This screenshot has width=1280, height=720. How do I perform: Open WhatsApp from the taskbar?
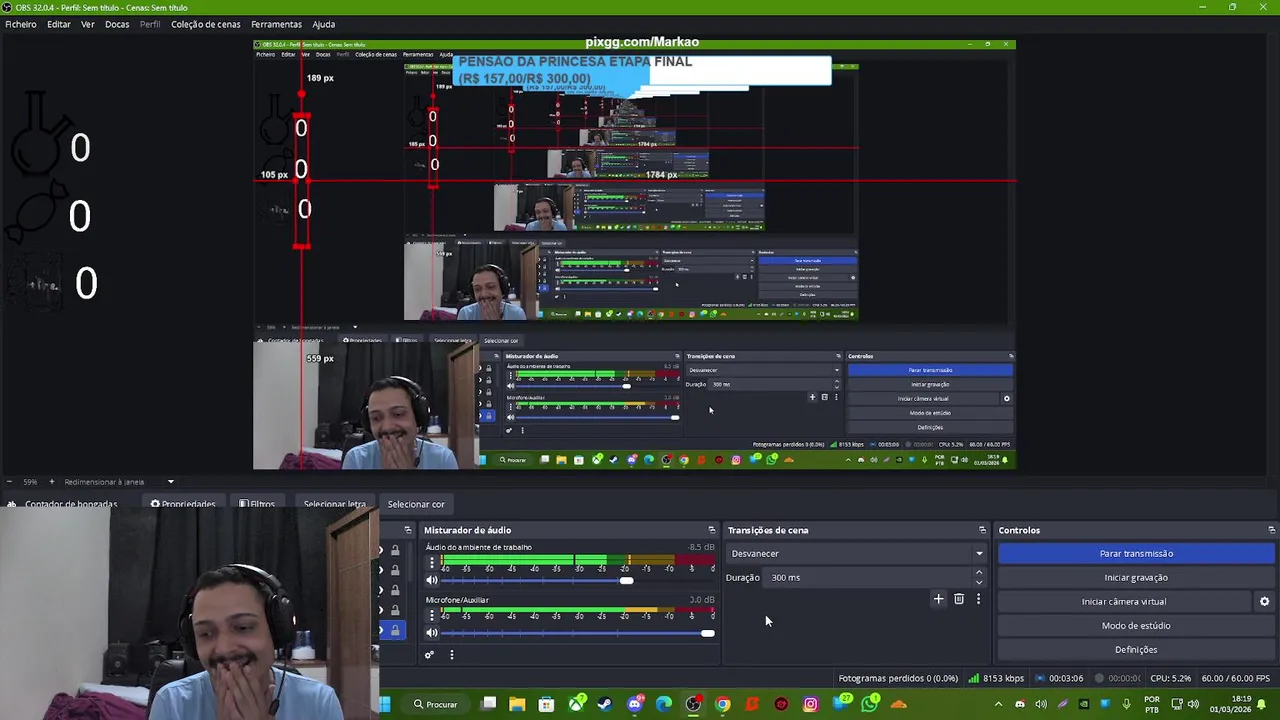(x=869, y=704)
